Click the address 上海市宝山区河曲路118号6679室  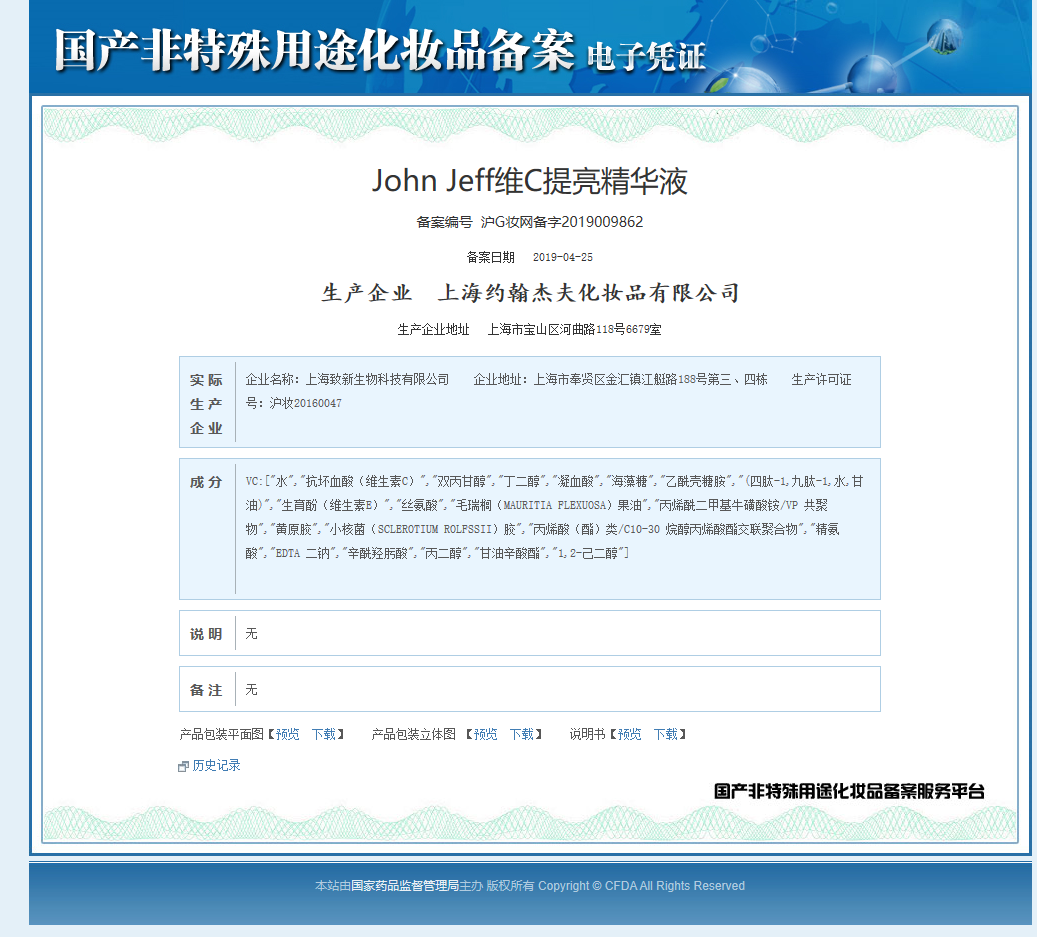tap(575, 329)
